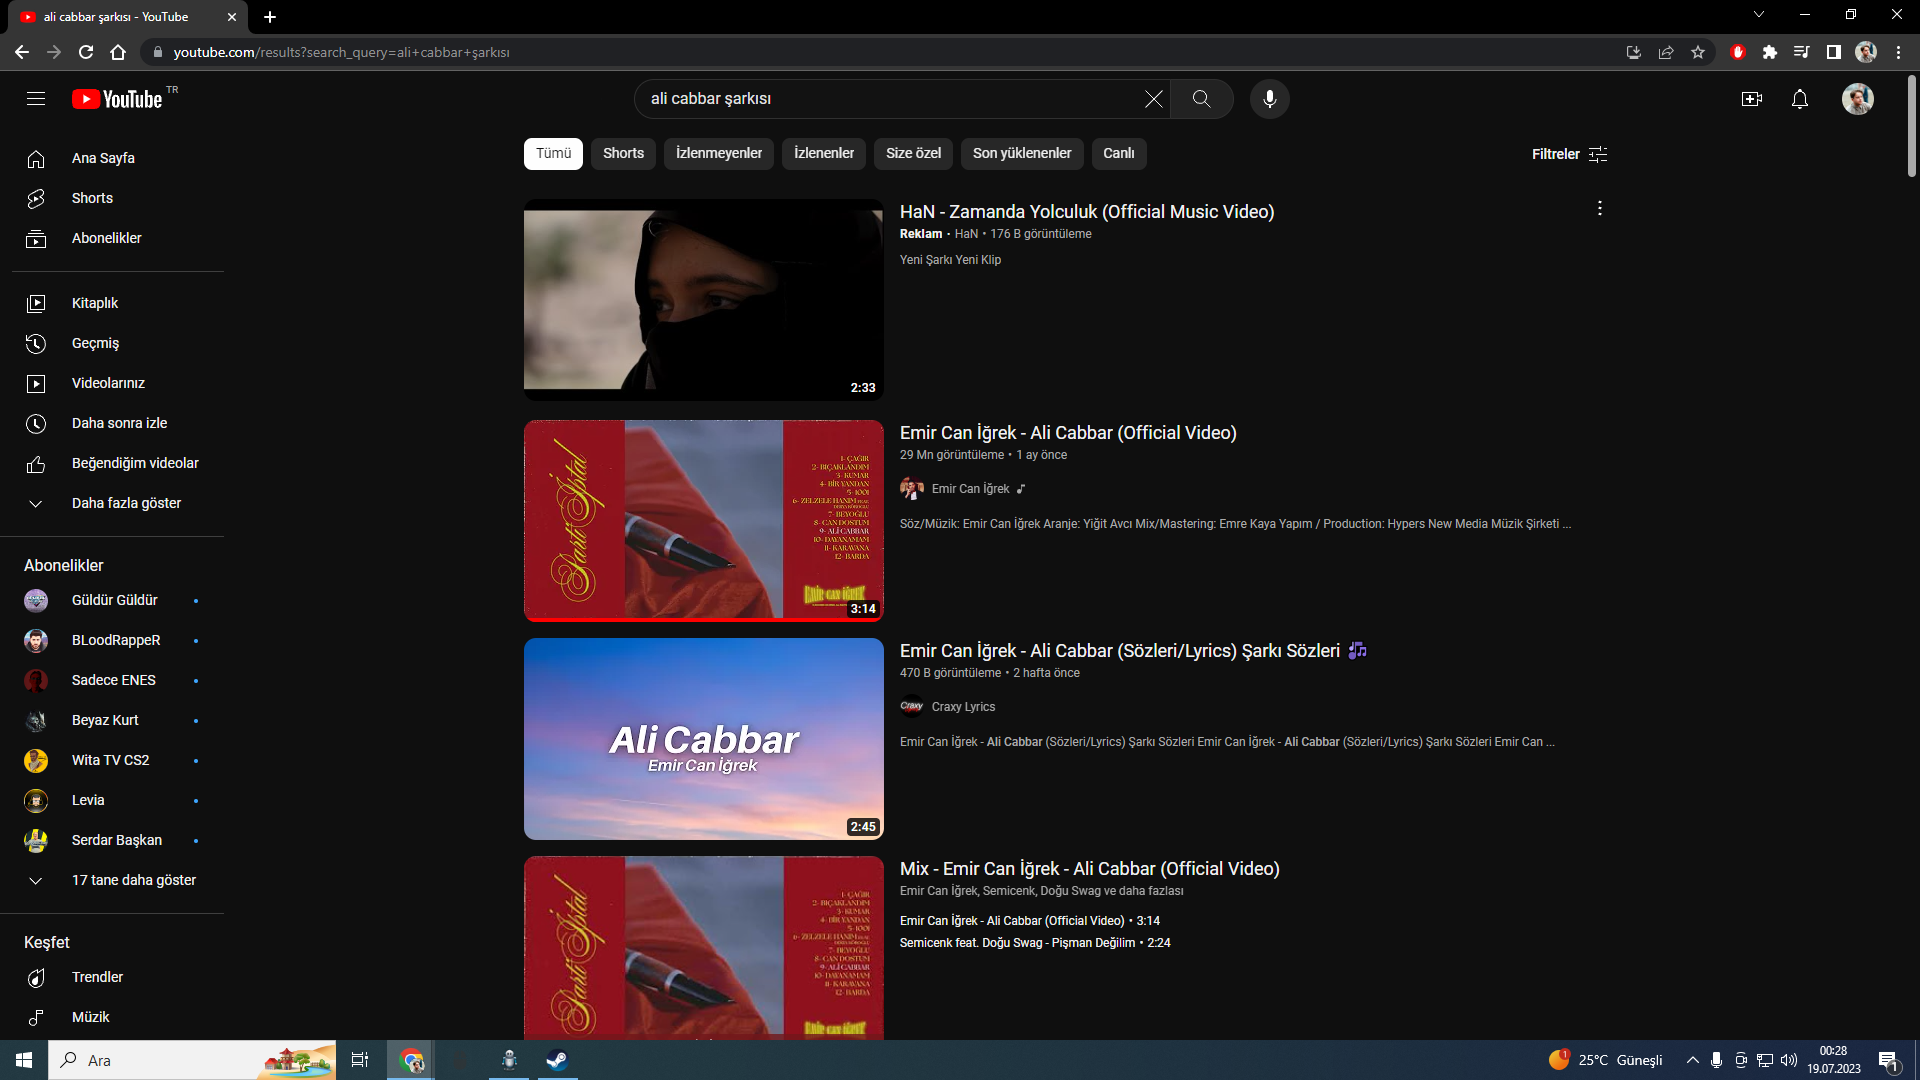
Task: Open the notifications bell
Action: click(1799, 99)
